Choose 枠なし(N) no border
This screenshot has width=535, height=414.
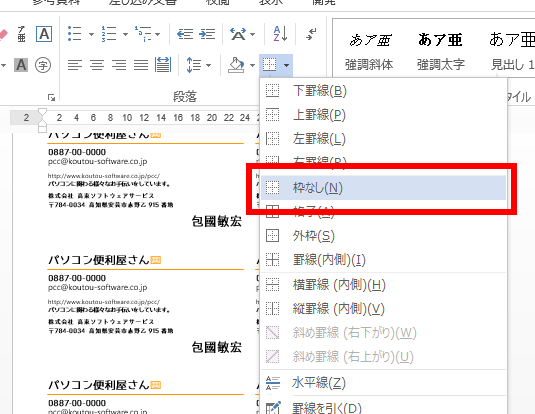click(x=383, y=187)
